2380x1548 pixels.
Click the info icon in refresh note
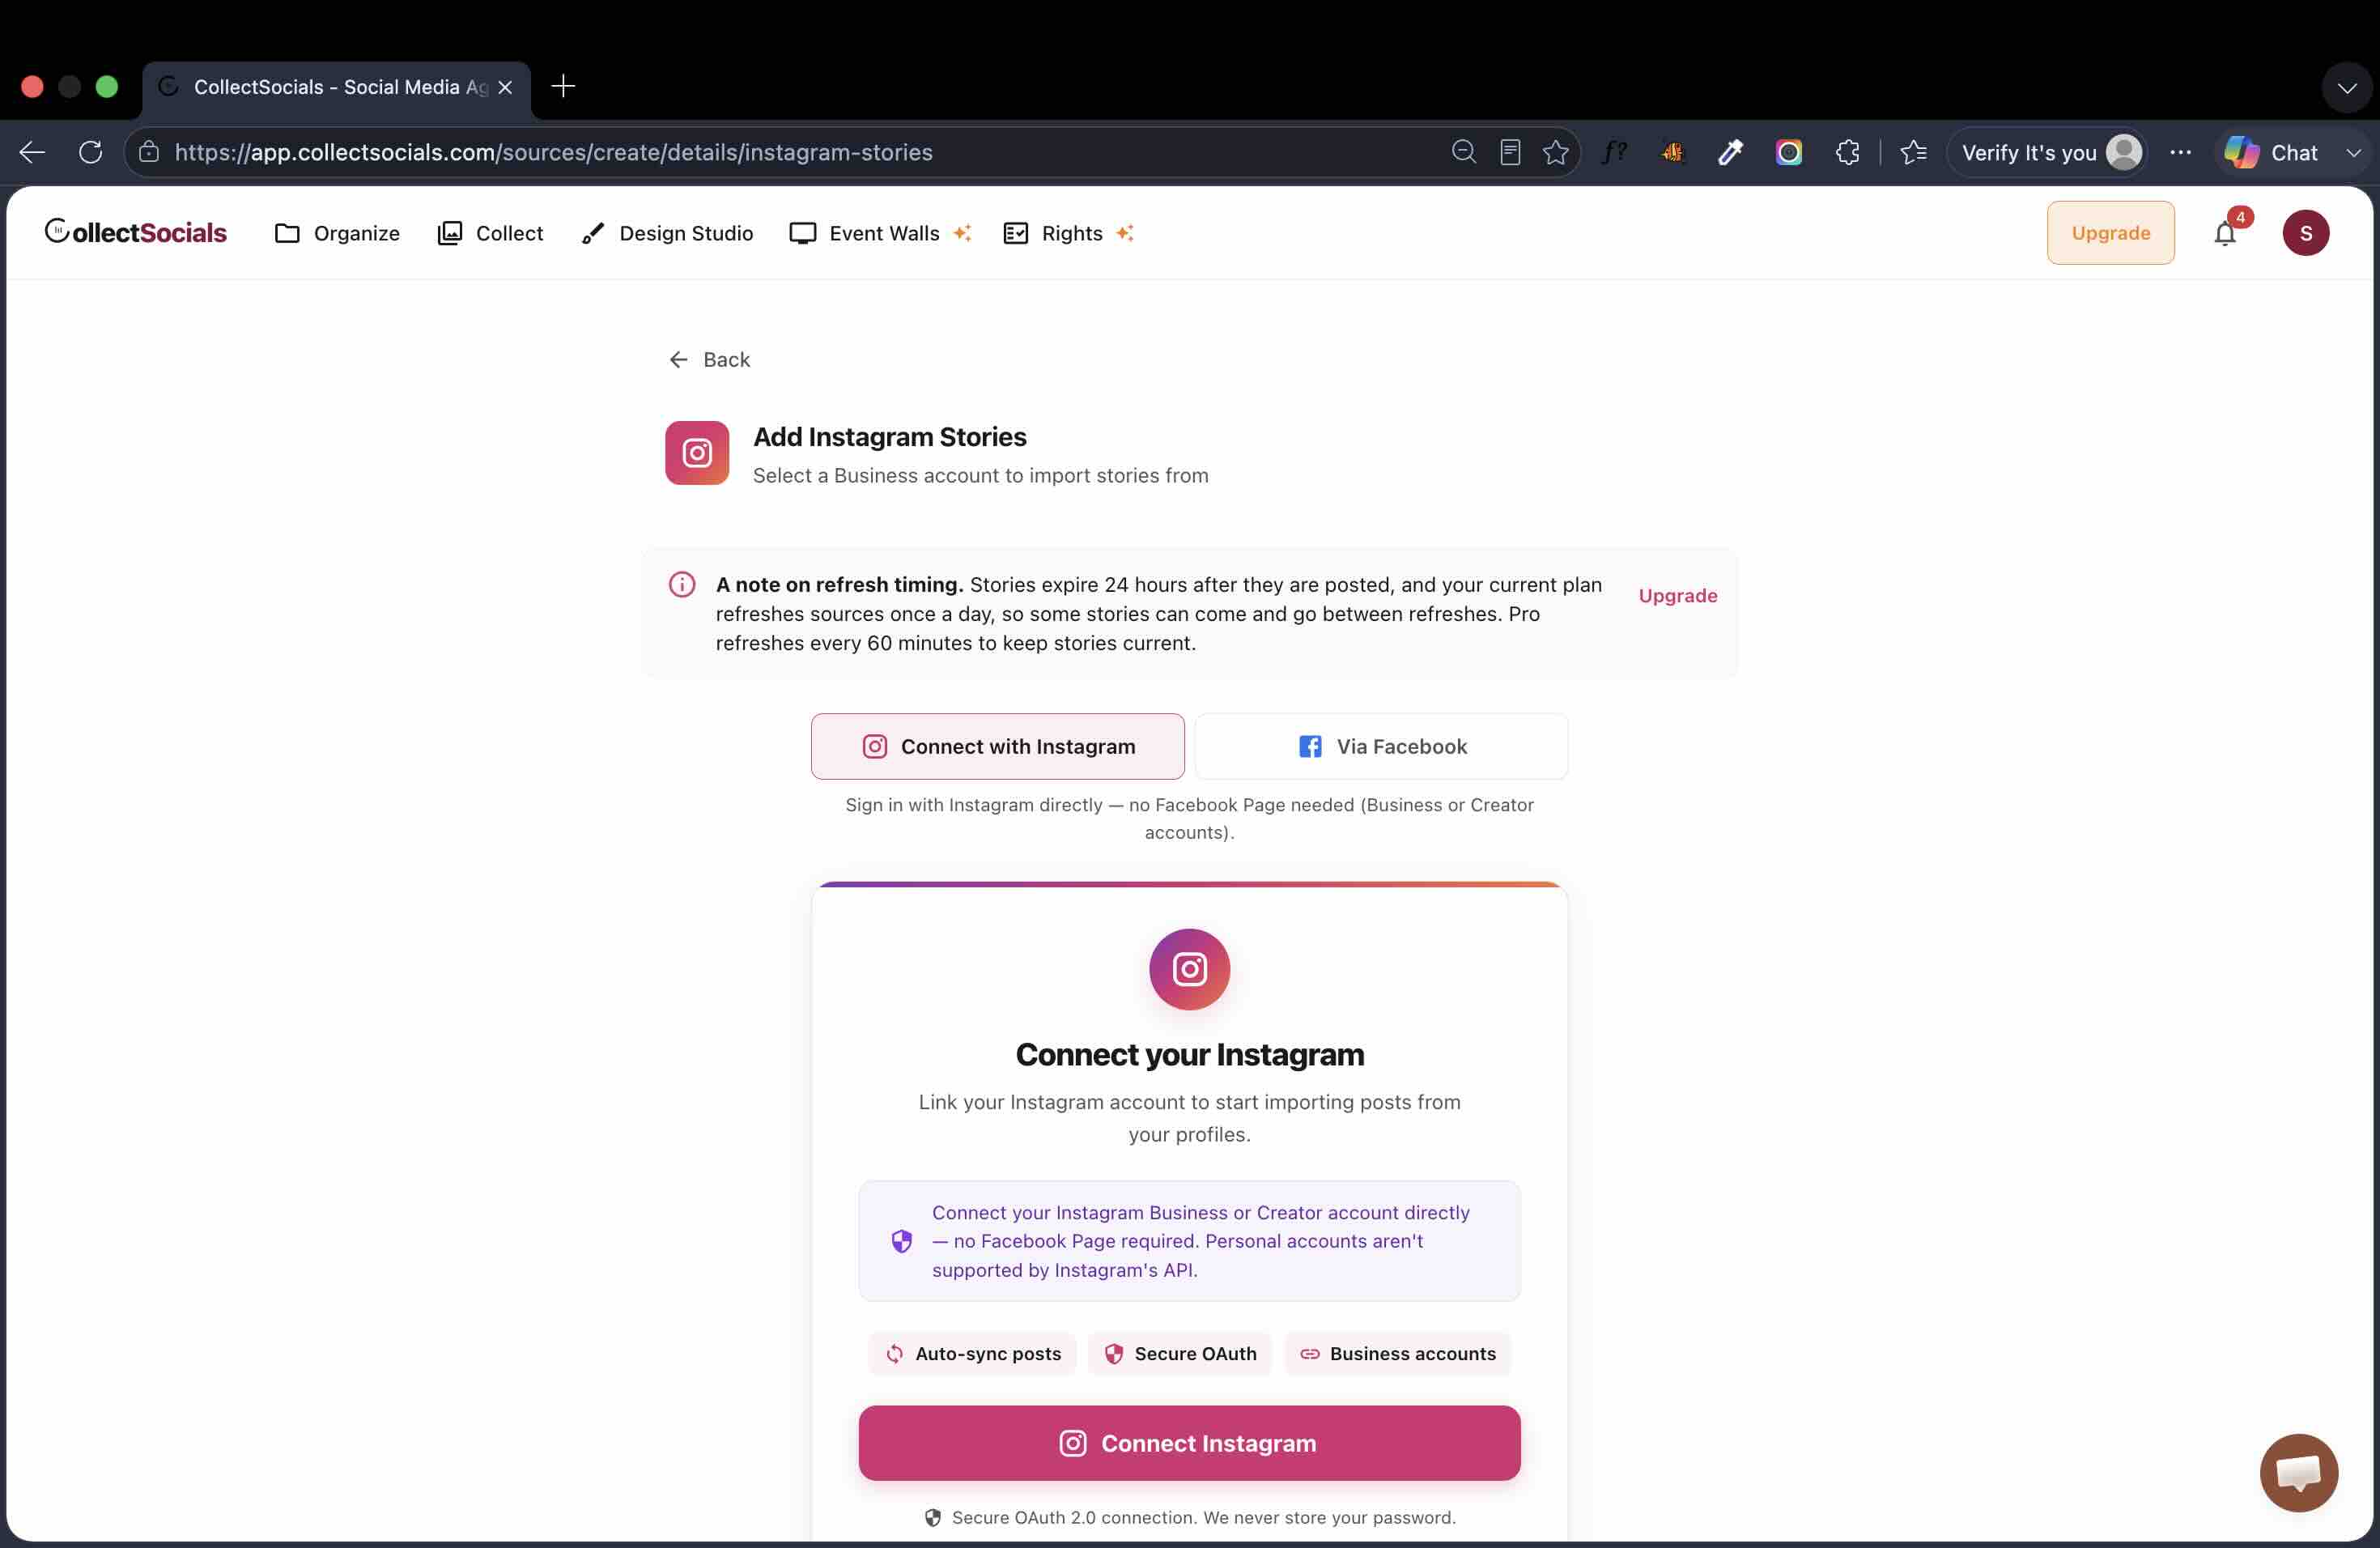coord(682,584)
